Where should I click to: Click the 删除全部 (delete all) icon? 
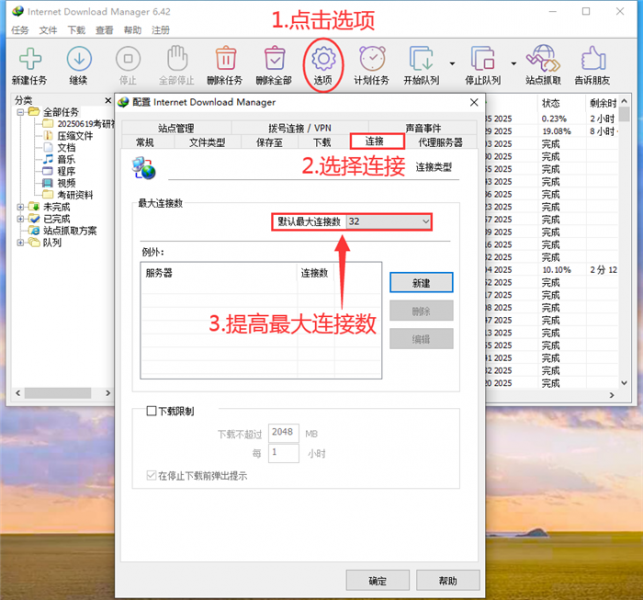click(274, 58)
